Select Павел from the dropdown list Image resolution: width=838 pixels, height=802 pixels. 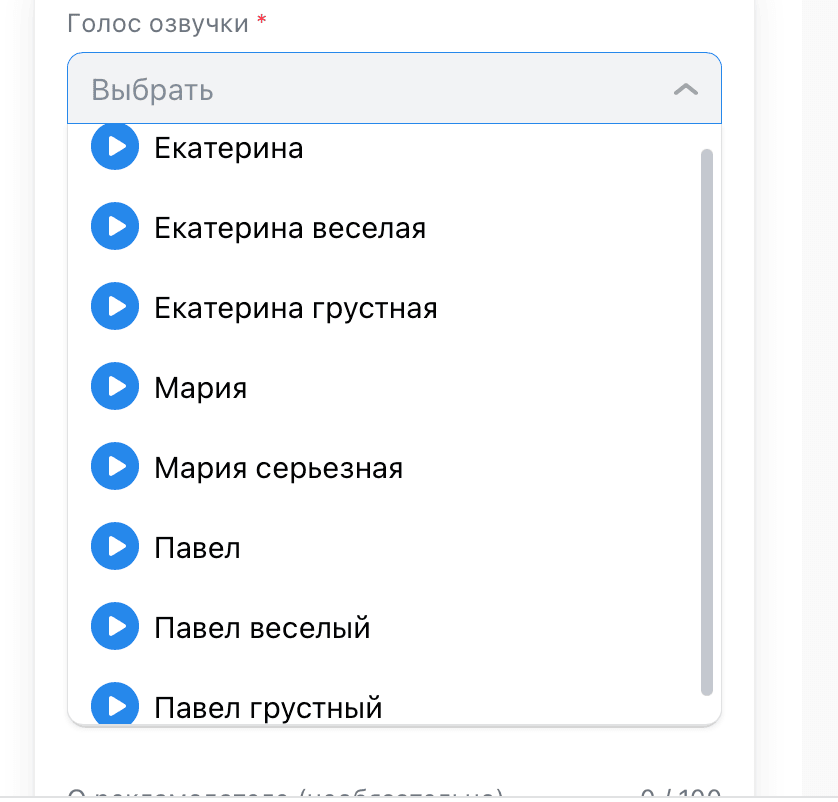pos(198,547)
